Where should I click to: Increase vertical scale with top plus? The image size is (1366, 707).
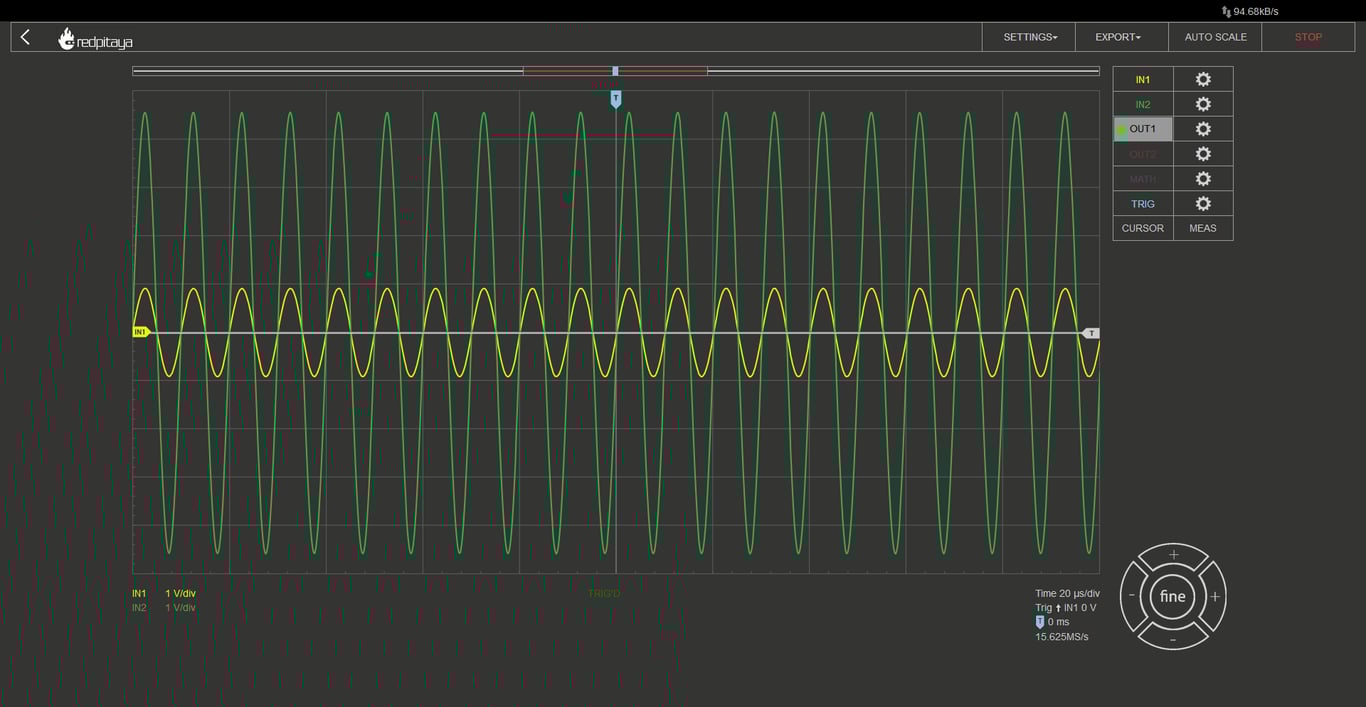pyautogui.click(x=1173, y=556)
